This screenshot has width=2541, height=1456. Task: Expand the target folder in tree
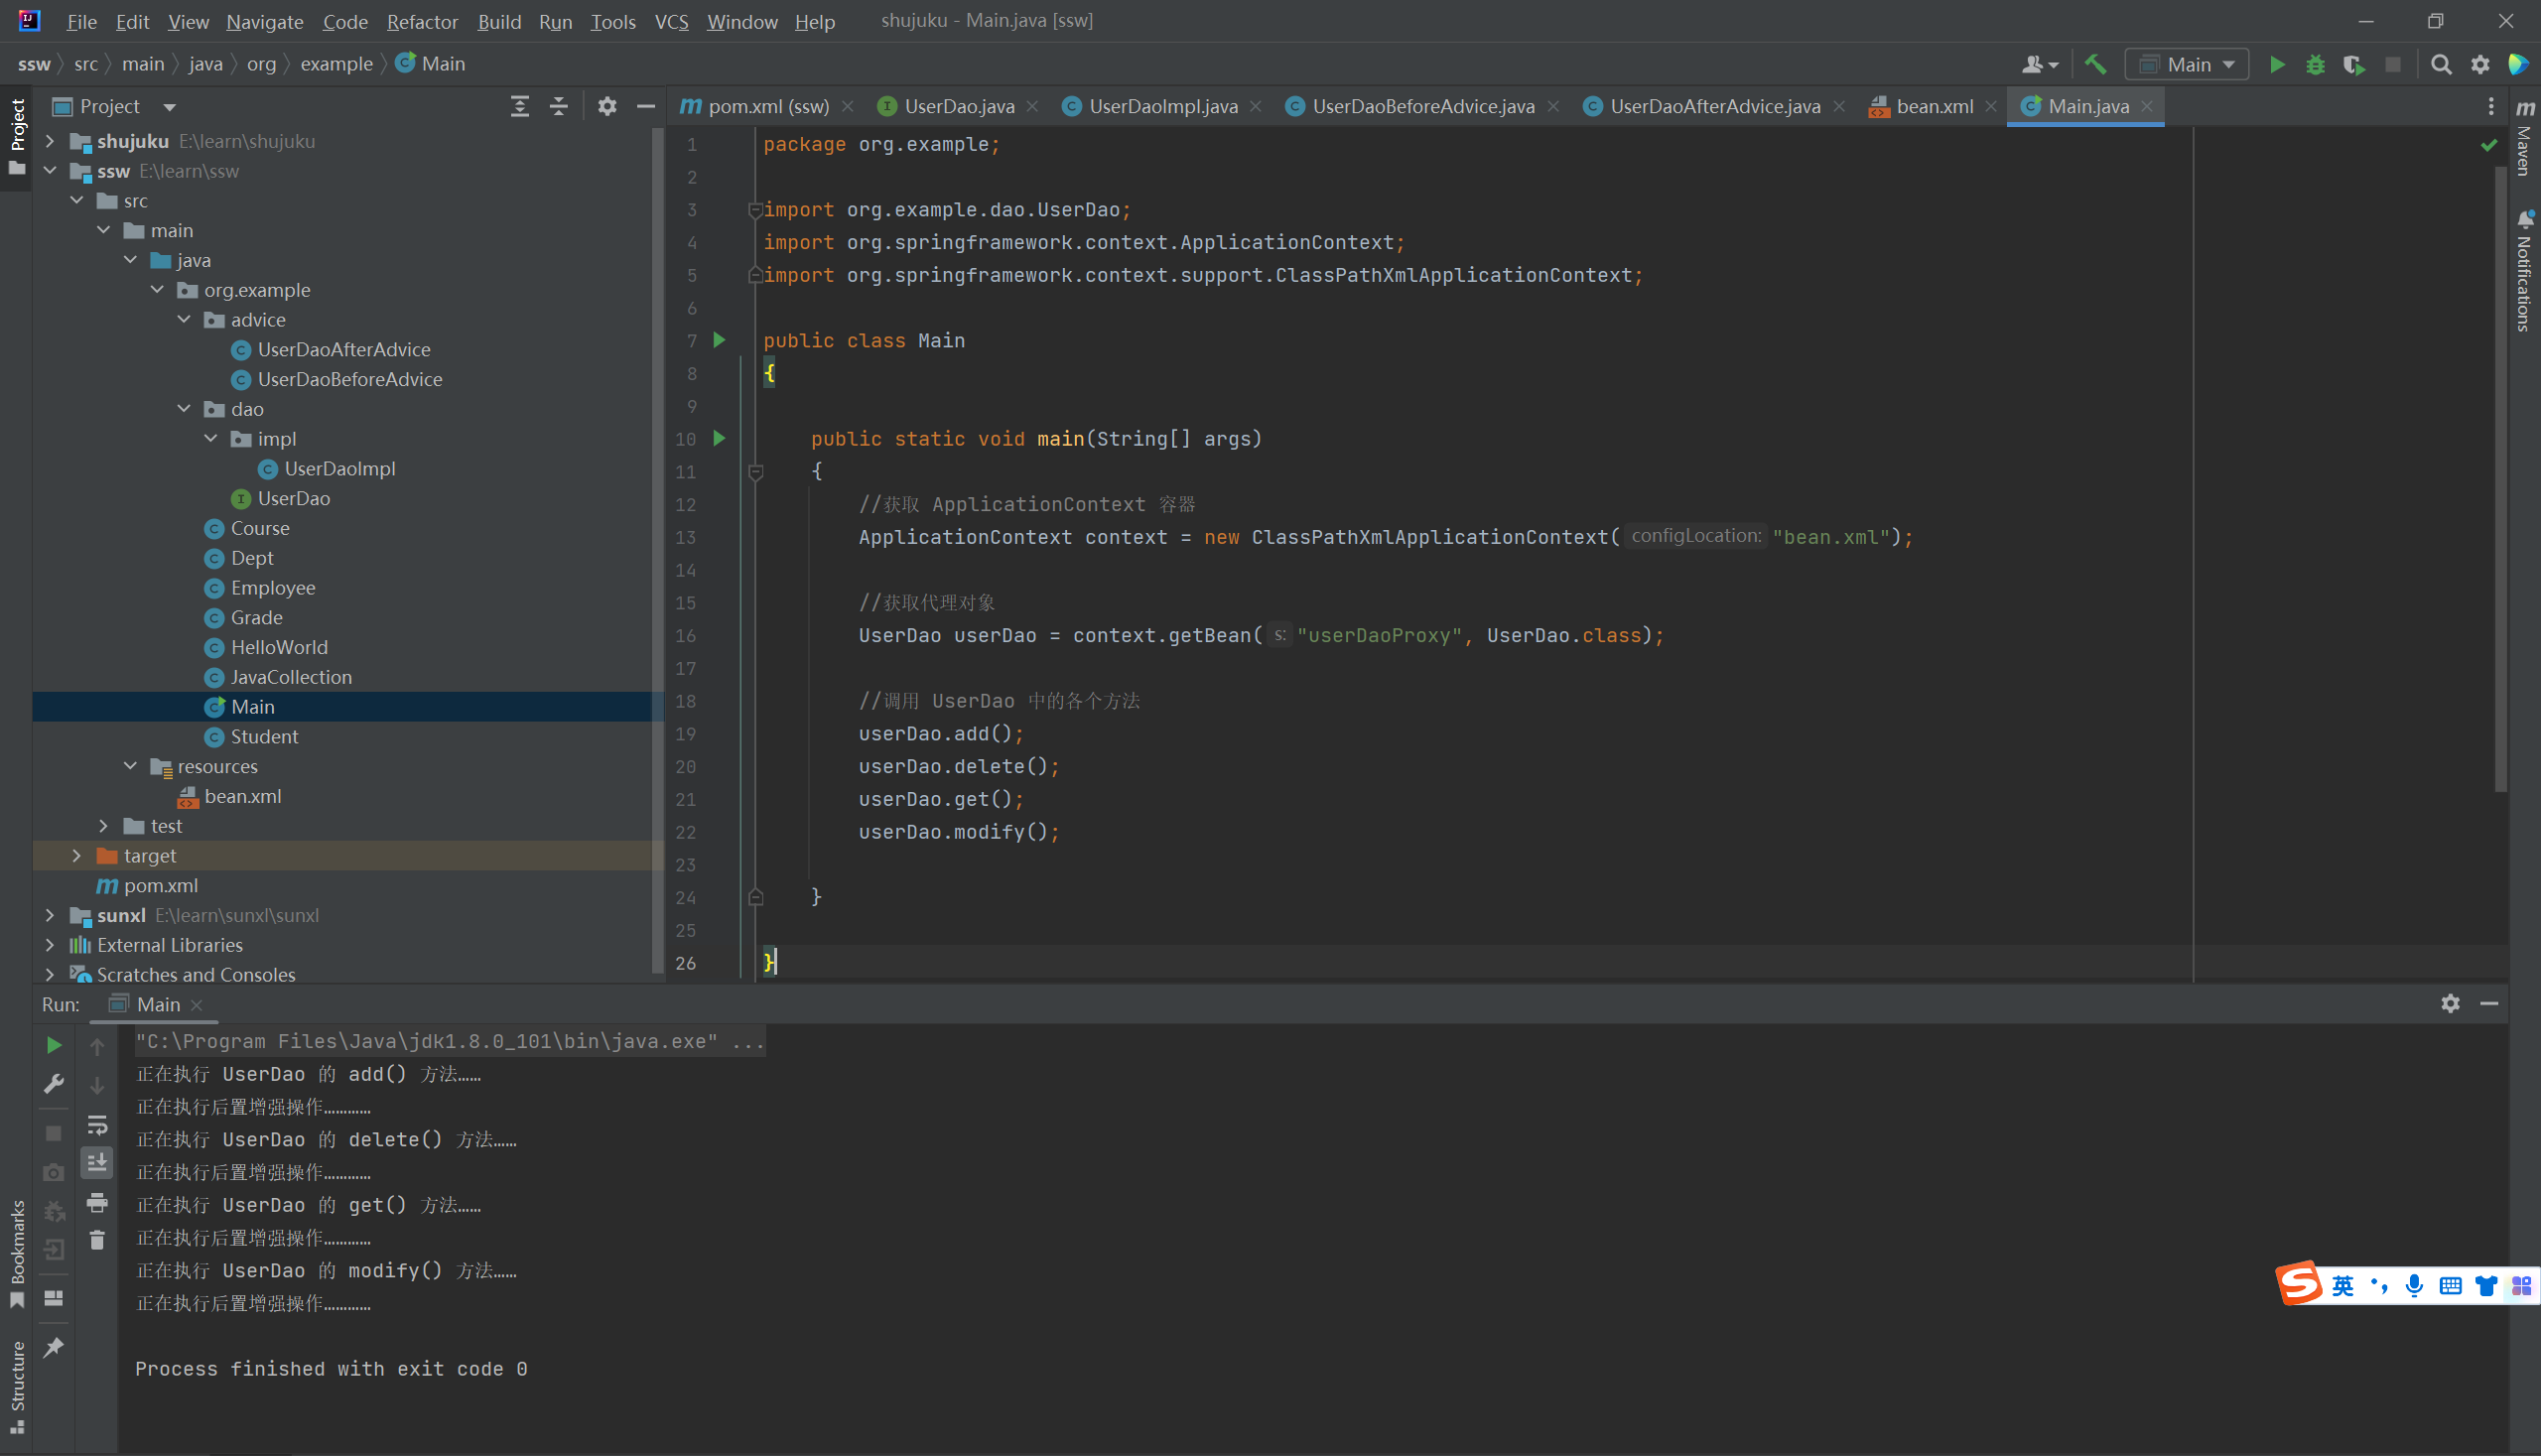(77, 856)
